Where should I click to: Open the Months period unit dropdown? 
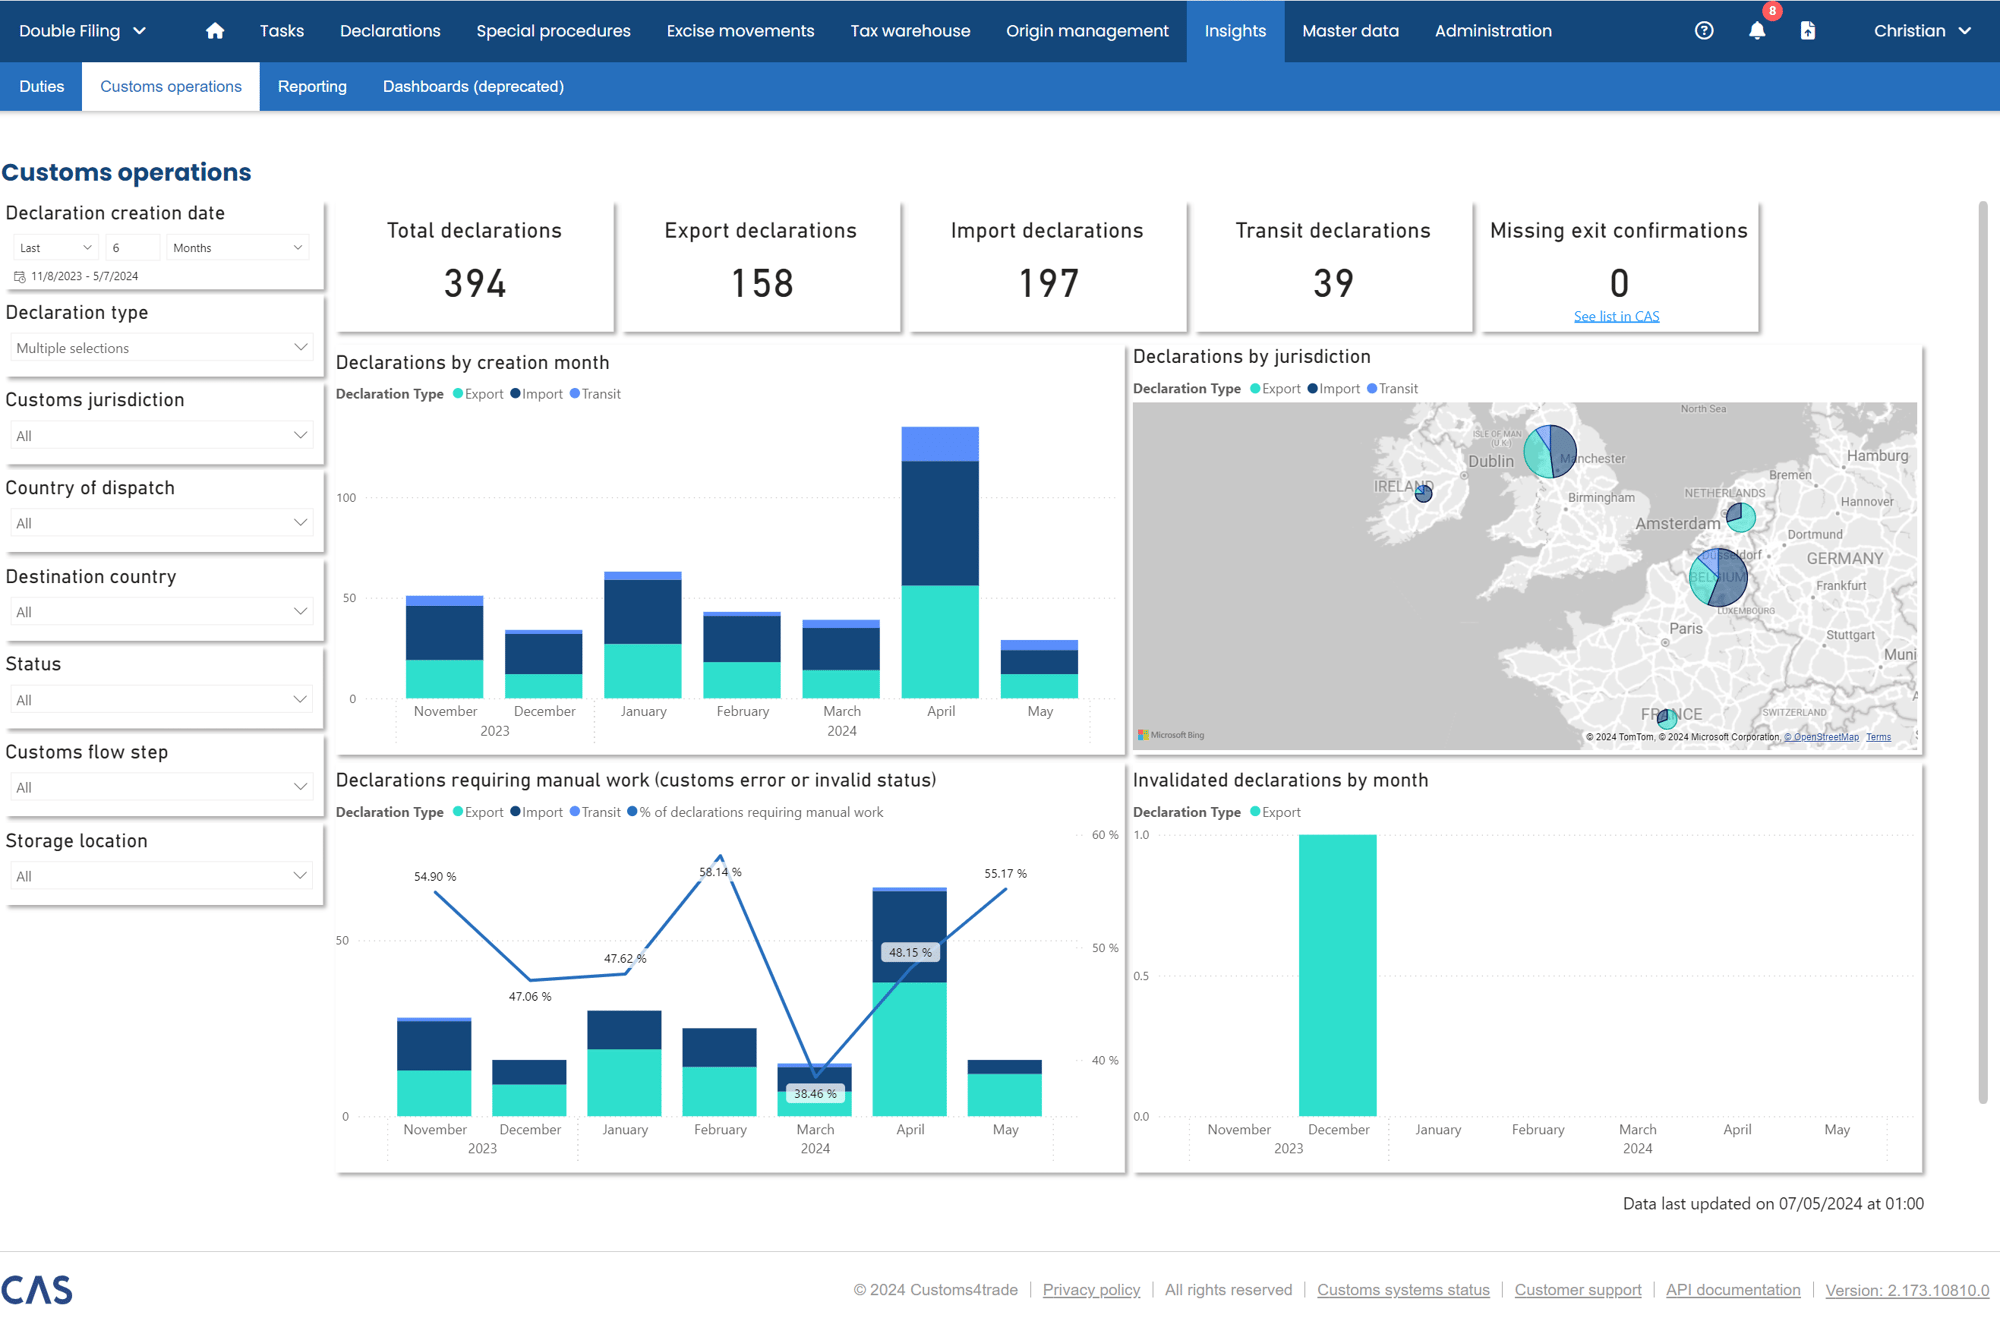point(237,248)
